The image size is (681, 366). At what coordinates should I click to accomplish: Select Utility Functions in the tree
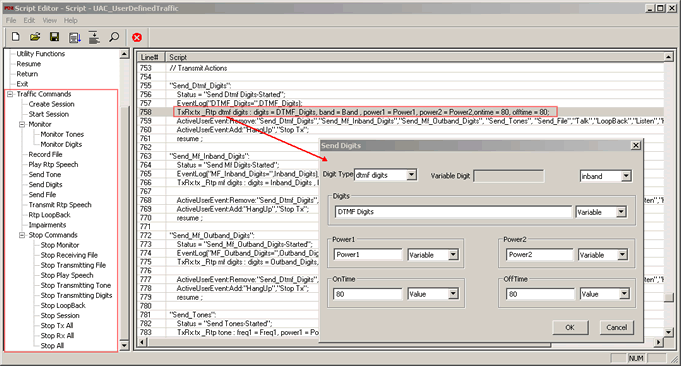(x=41, y=54)
